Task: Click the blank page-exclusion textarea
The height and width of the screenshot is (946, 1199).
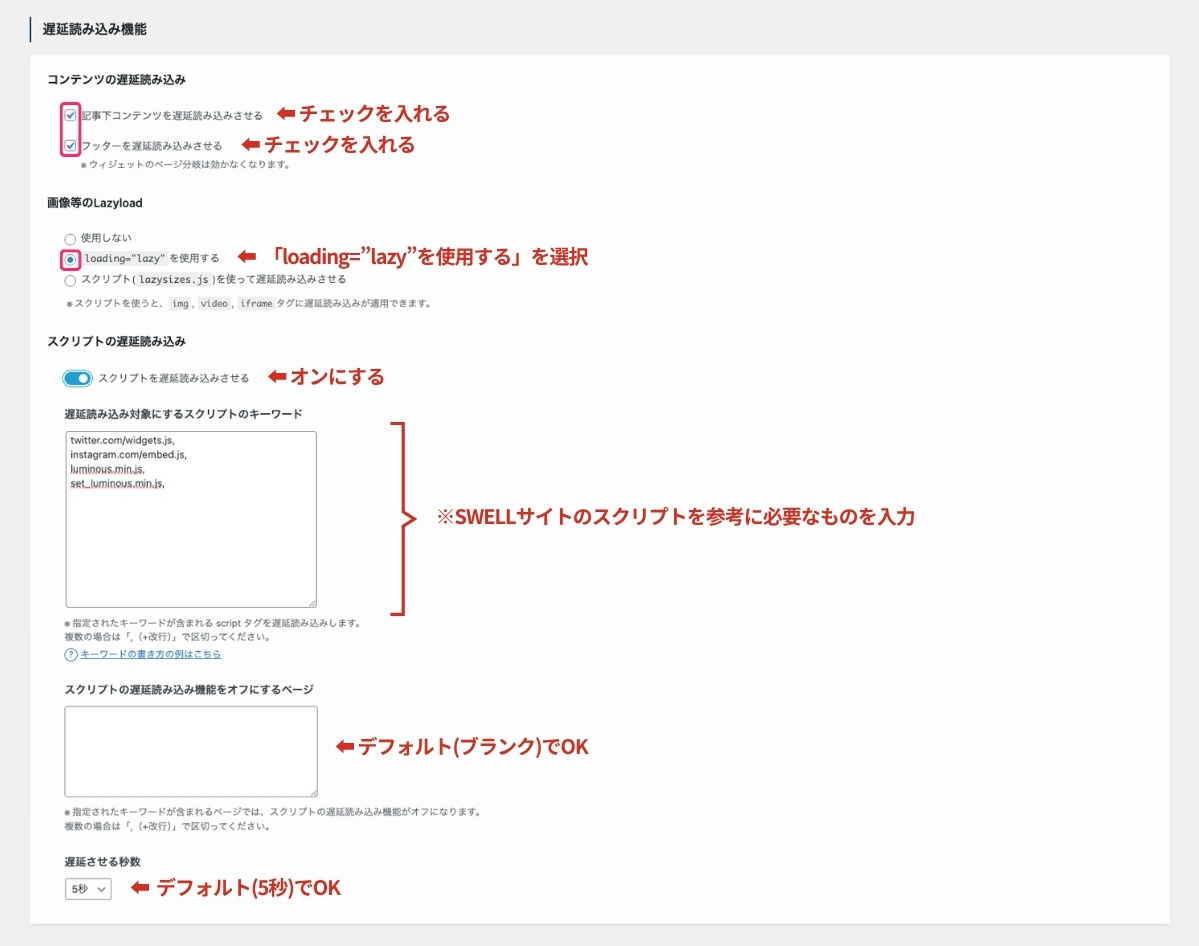Action: tap(190, 750)
